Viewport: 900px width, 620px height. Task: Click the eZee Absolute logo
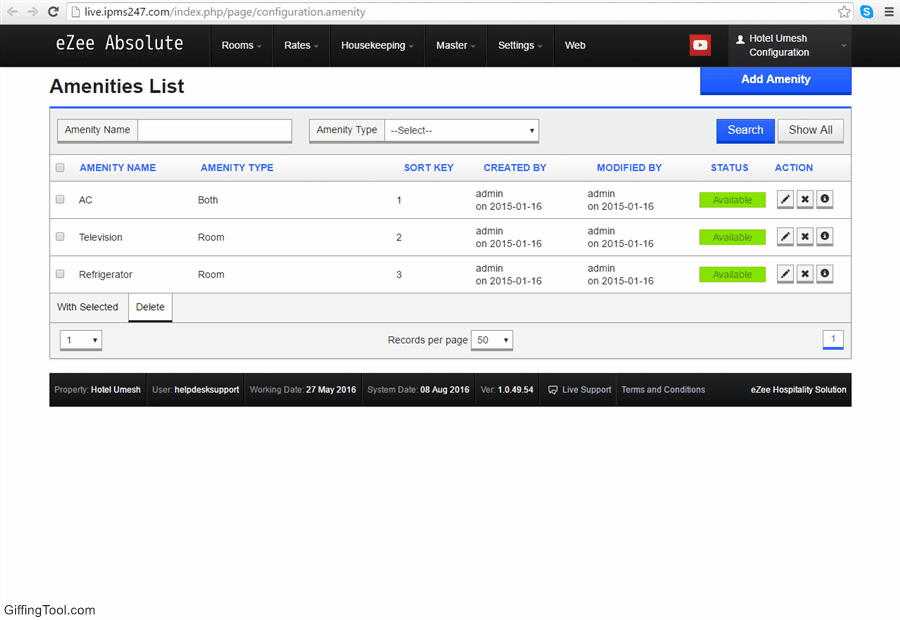coord(119,43)
